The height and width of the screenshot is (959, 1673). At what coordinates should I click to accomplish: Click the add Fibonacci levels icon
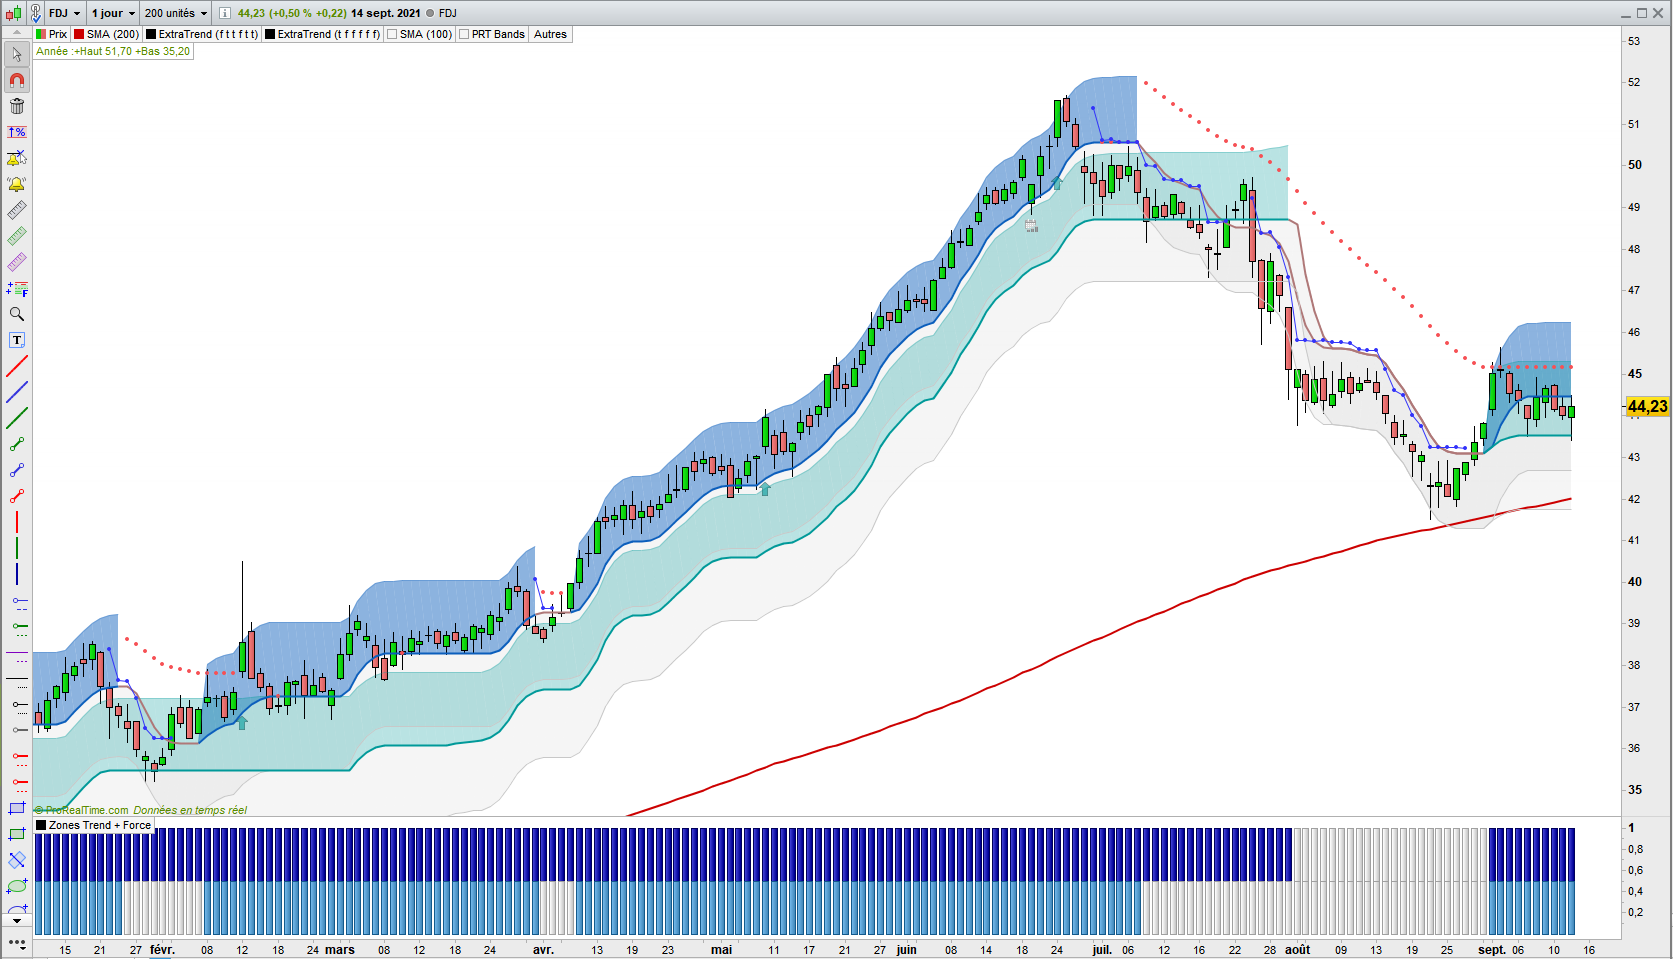pyautogui.click(x=17, y=288)
